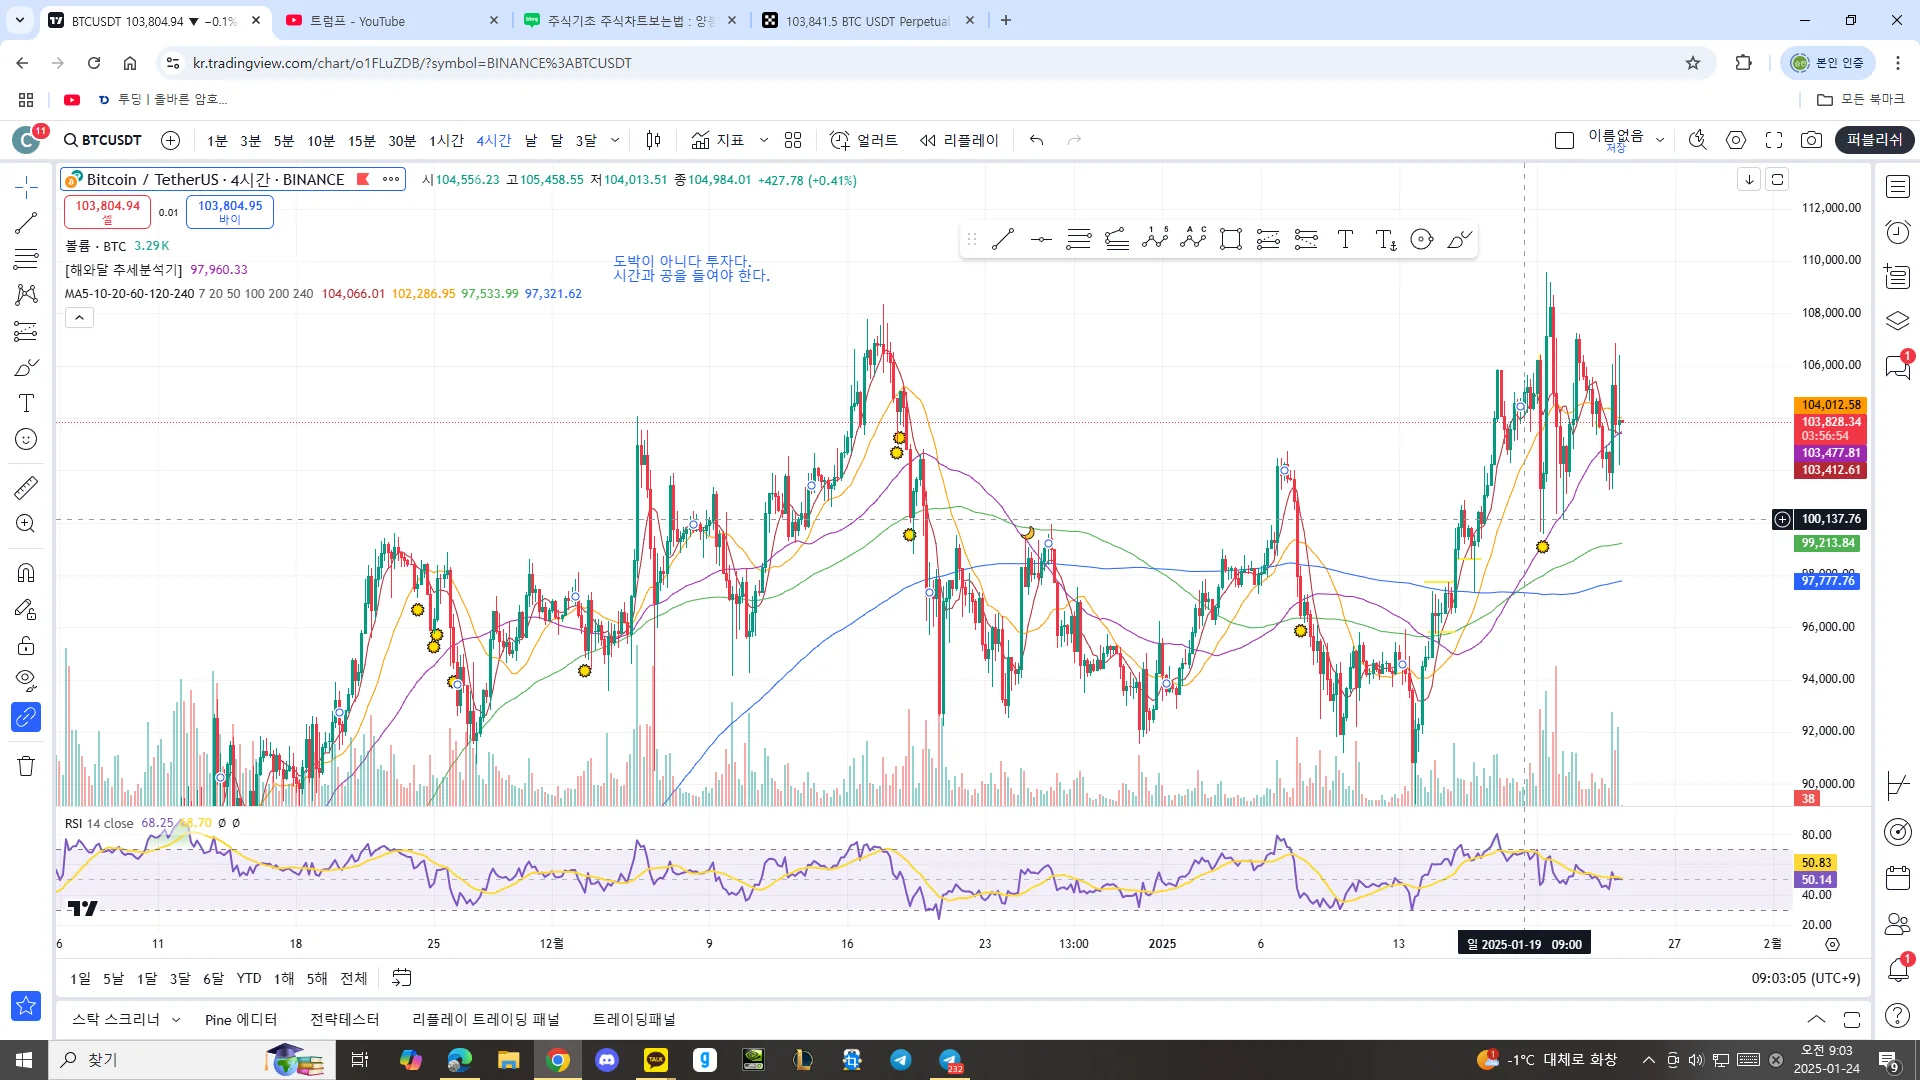Switch to the Pine 에디터 tab
The width and height of the screenshot is (1920, 1080).
click(241, 1019)
